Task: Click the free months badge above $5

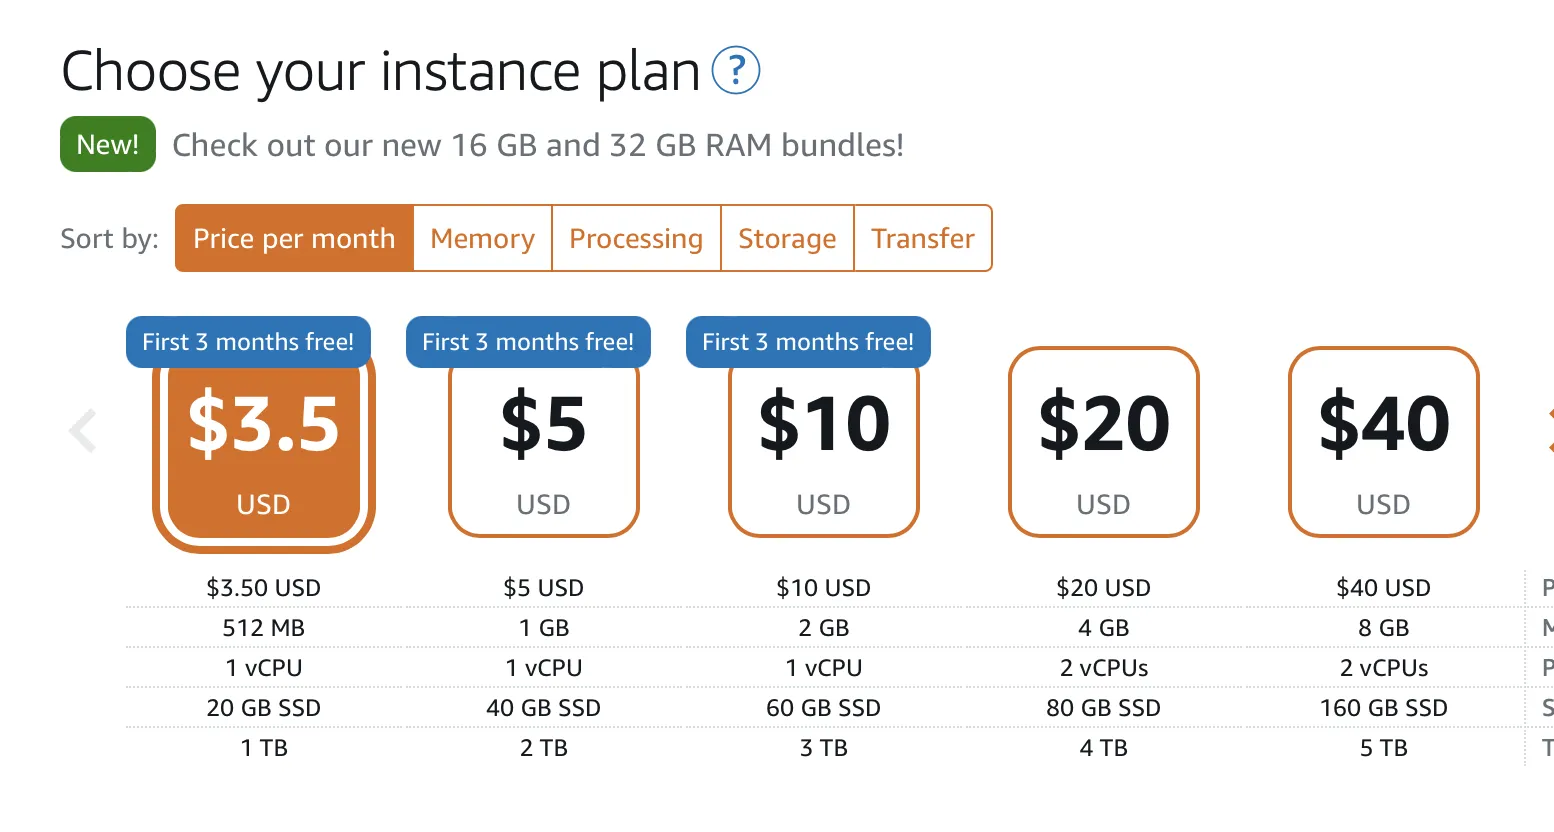Action: [528, 342]
